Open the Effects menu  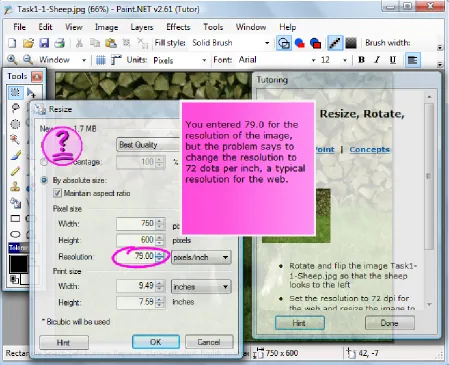178,27
